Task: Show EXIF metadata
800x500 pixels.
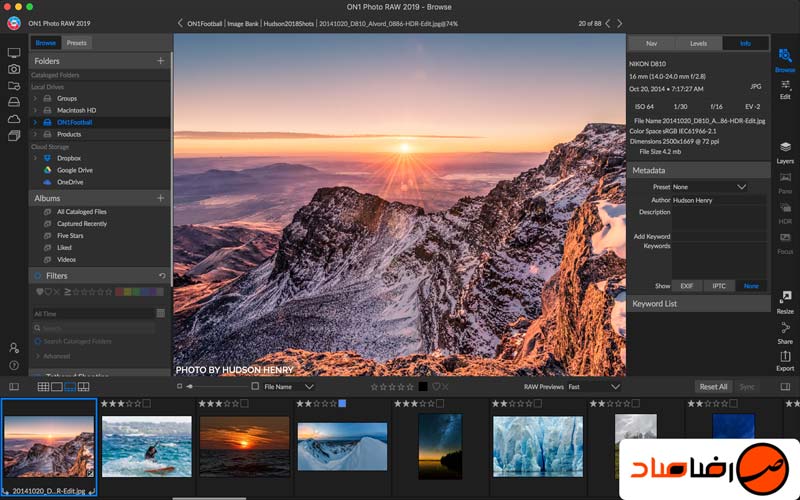Action: point(687,286)
